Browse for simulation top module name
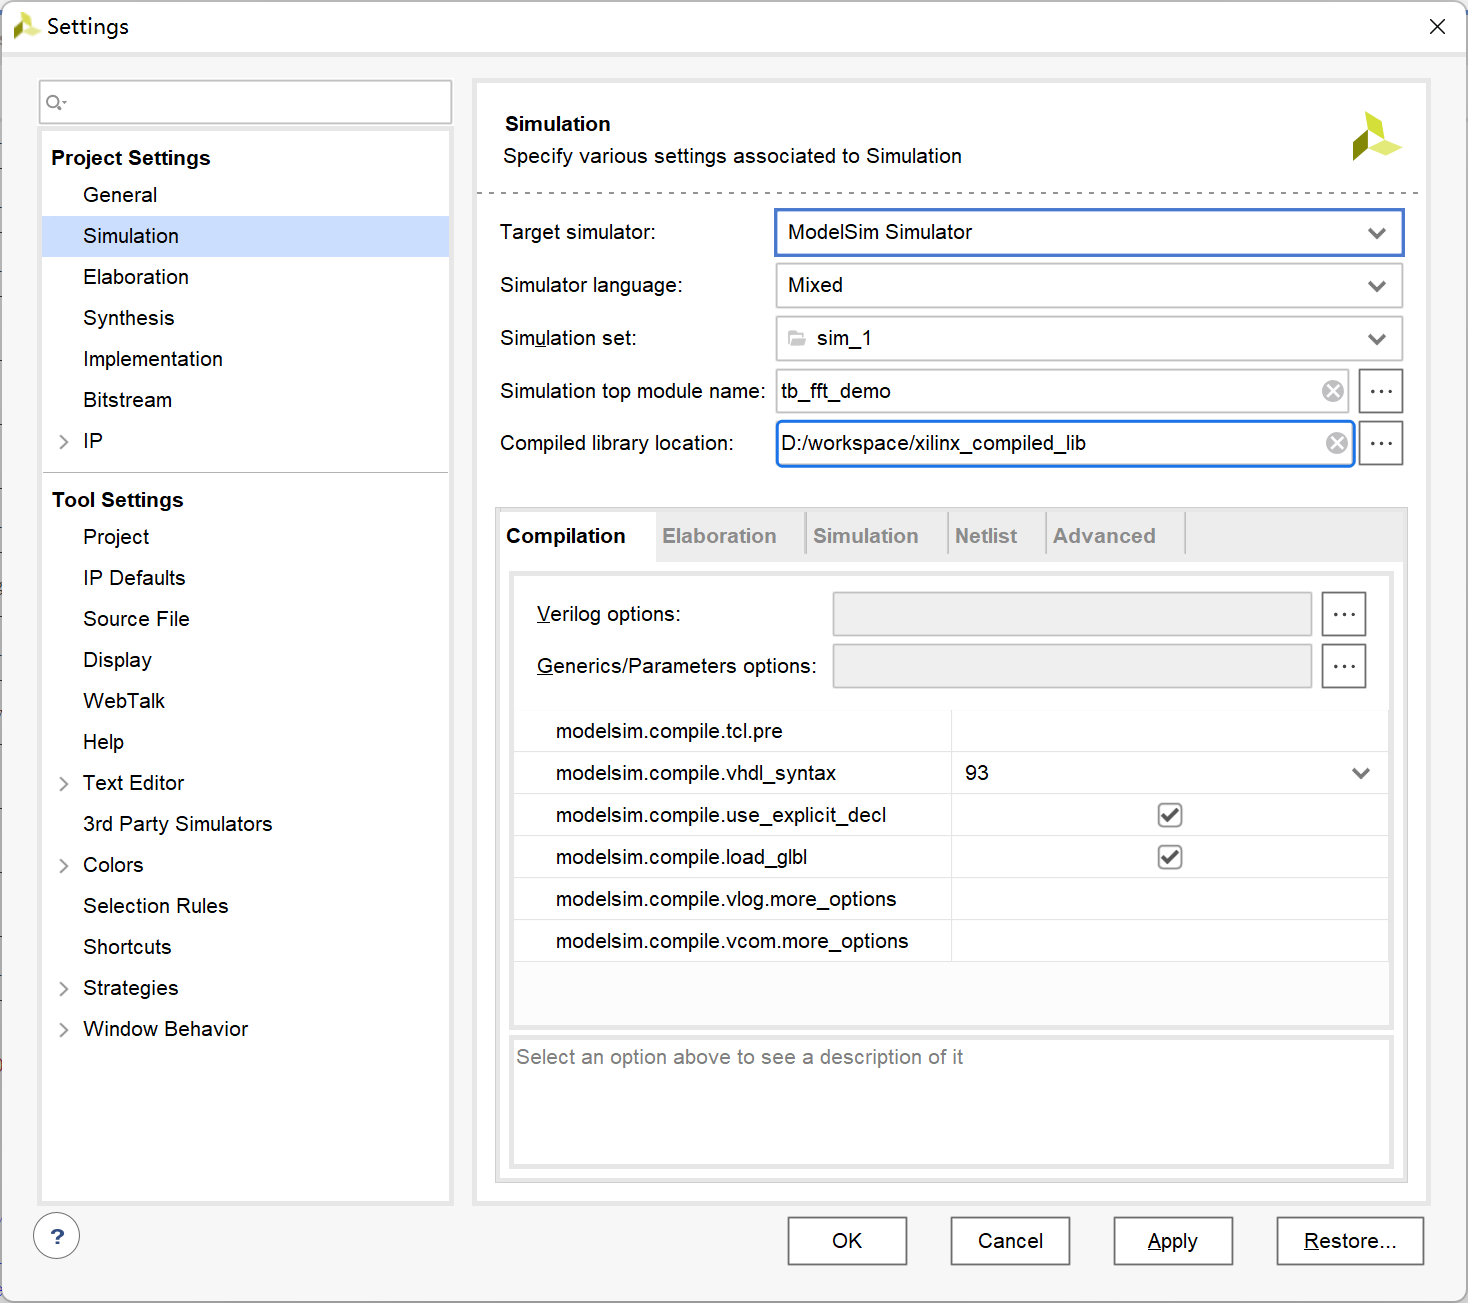Viewport: 1468px width, 1303px height. tap(1380, 391)
